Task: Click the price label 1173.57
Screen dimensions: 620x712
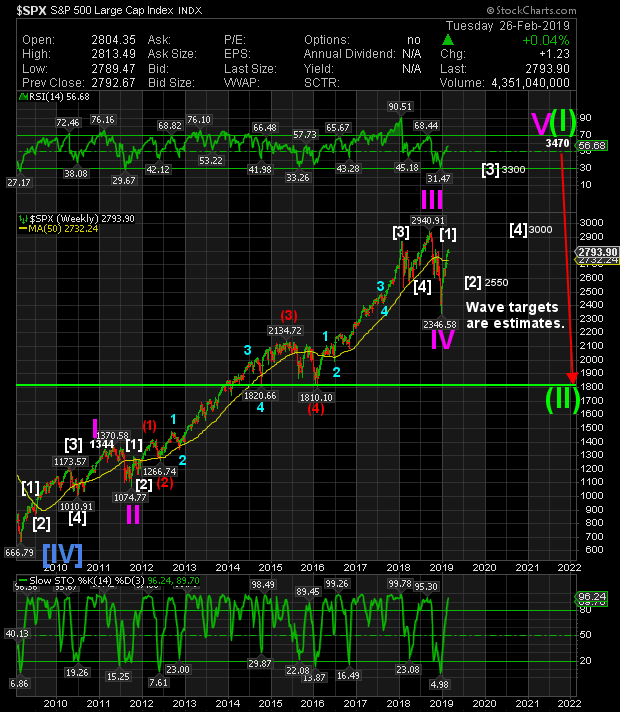Action: point(70,462)
